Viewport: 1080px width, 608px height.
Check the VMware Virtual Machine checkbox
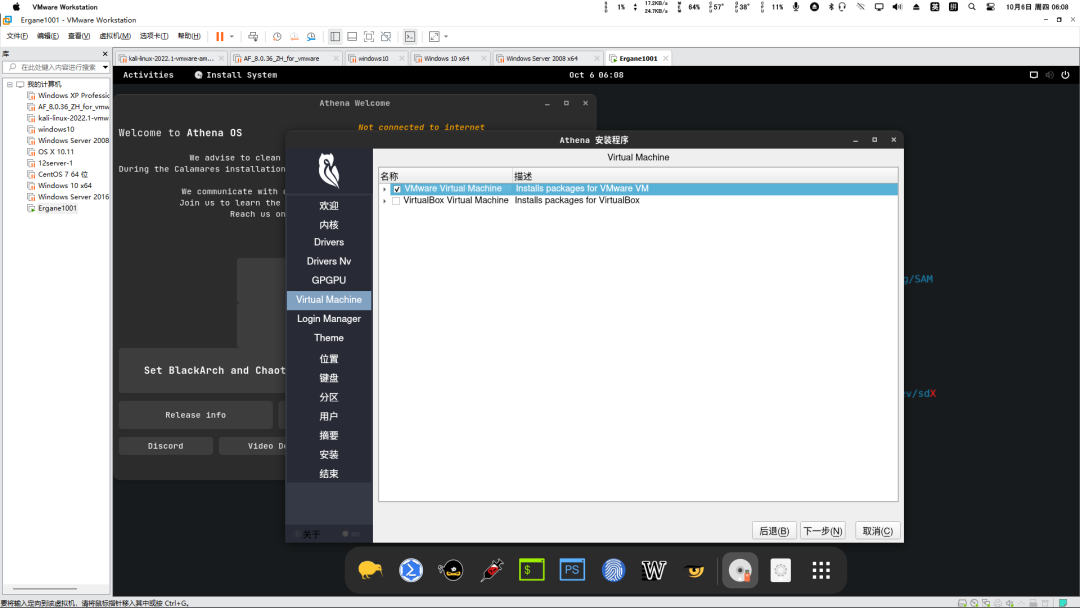(397, 189)
